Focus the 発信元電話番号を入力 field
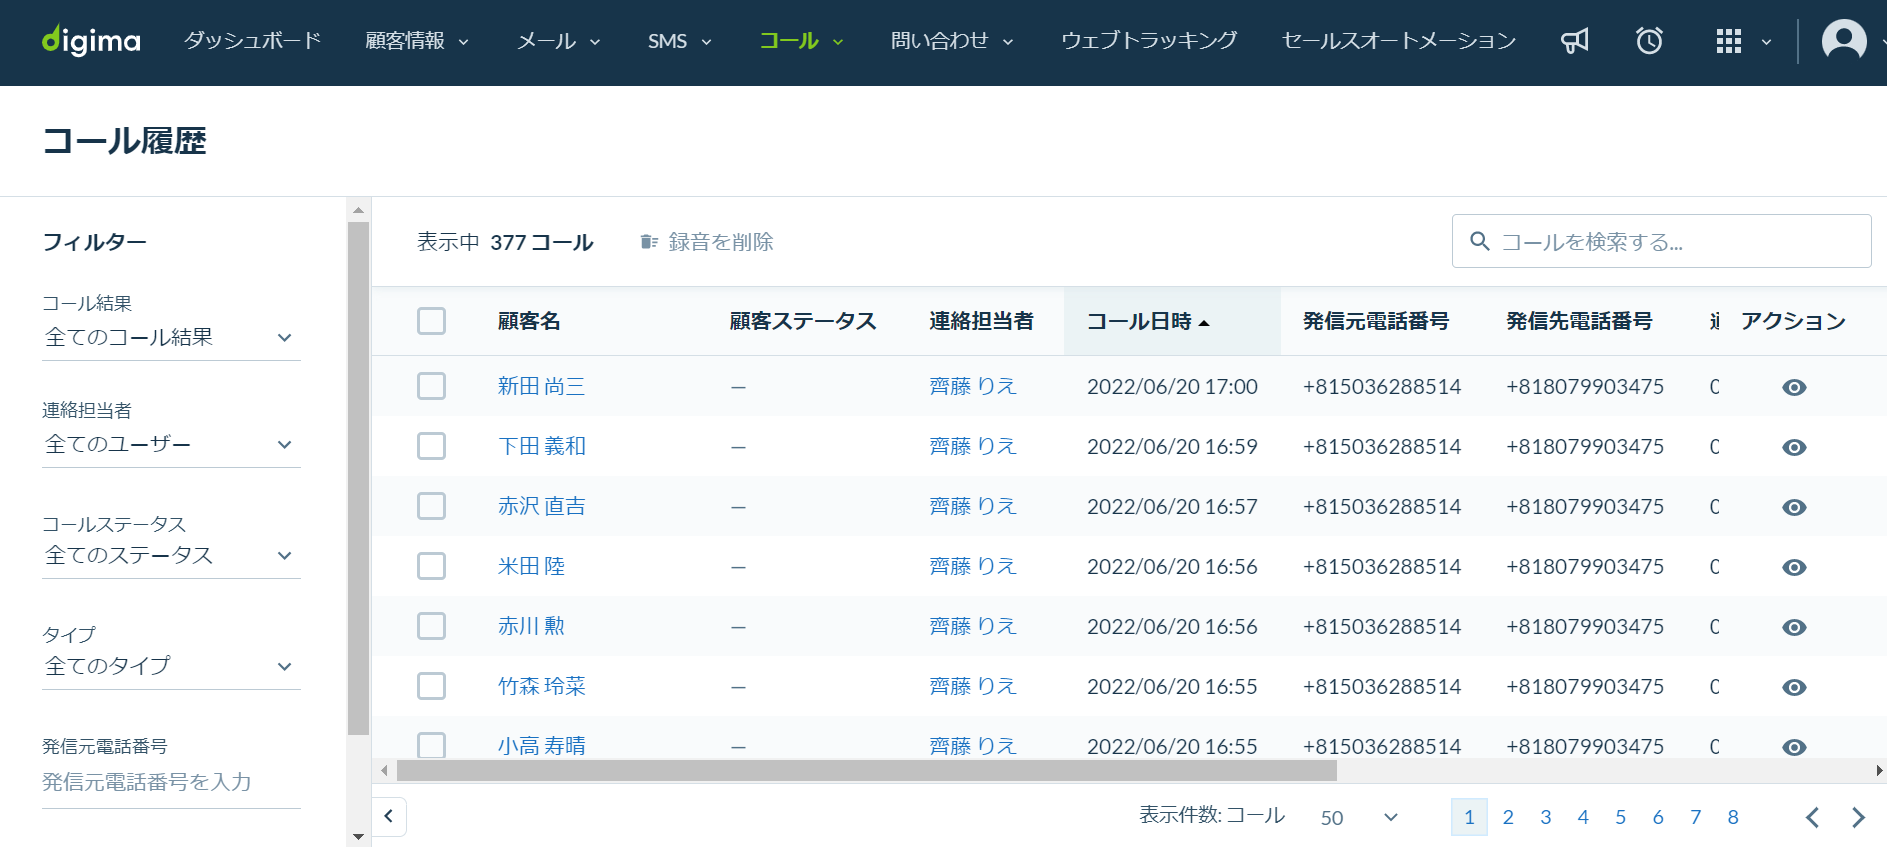The height and width of the screenshot is (847, 1887). point(171,782)
